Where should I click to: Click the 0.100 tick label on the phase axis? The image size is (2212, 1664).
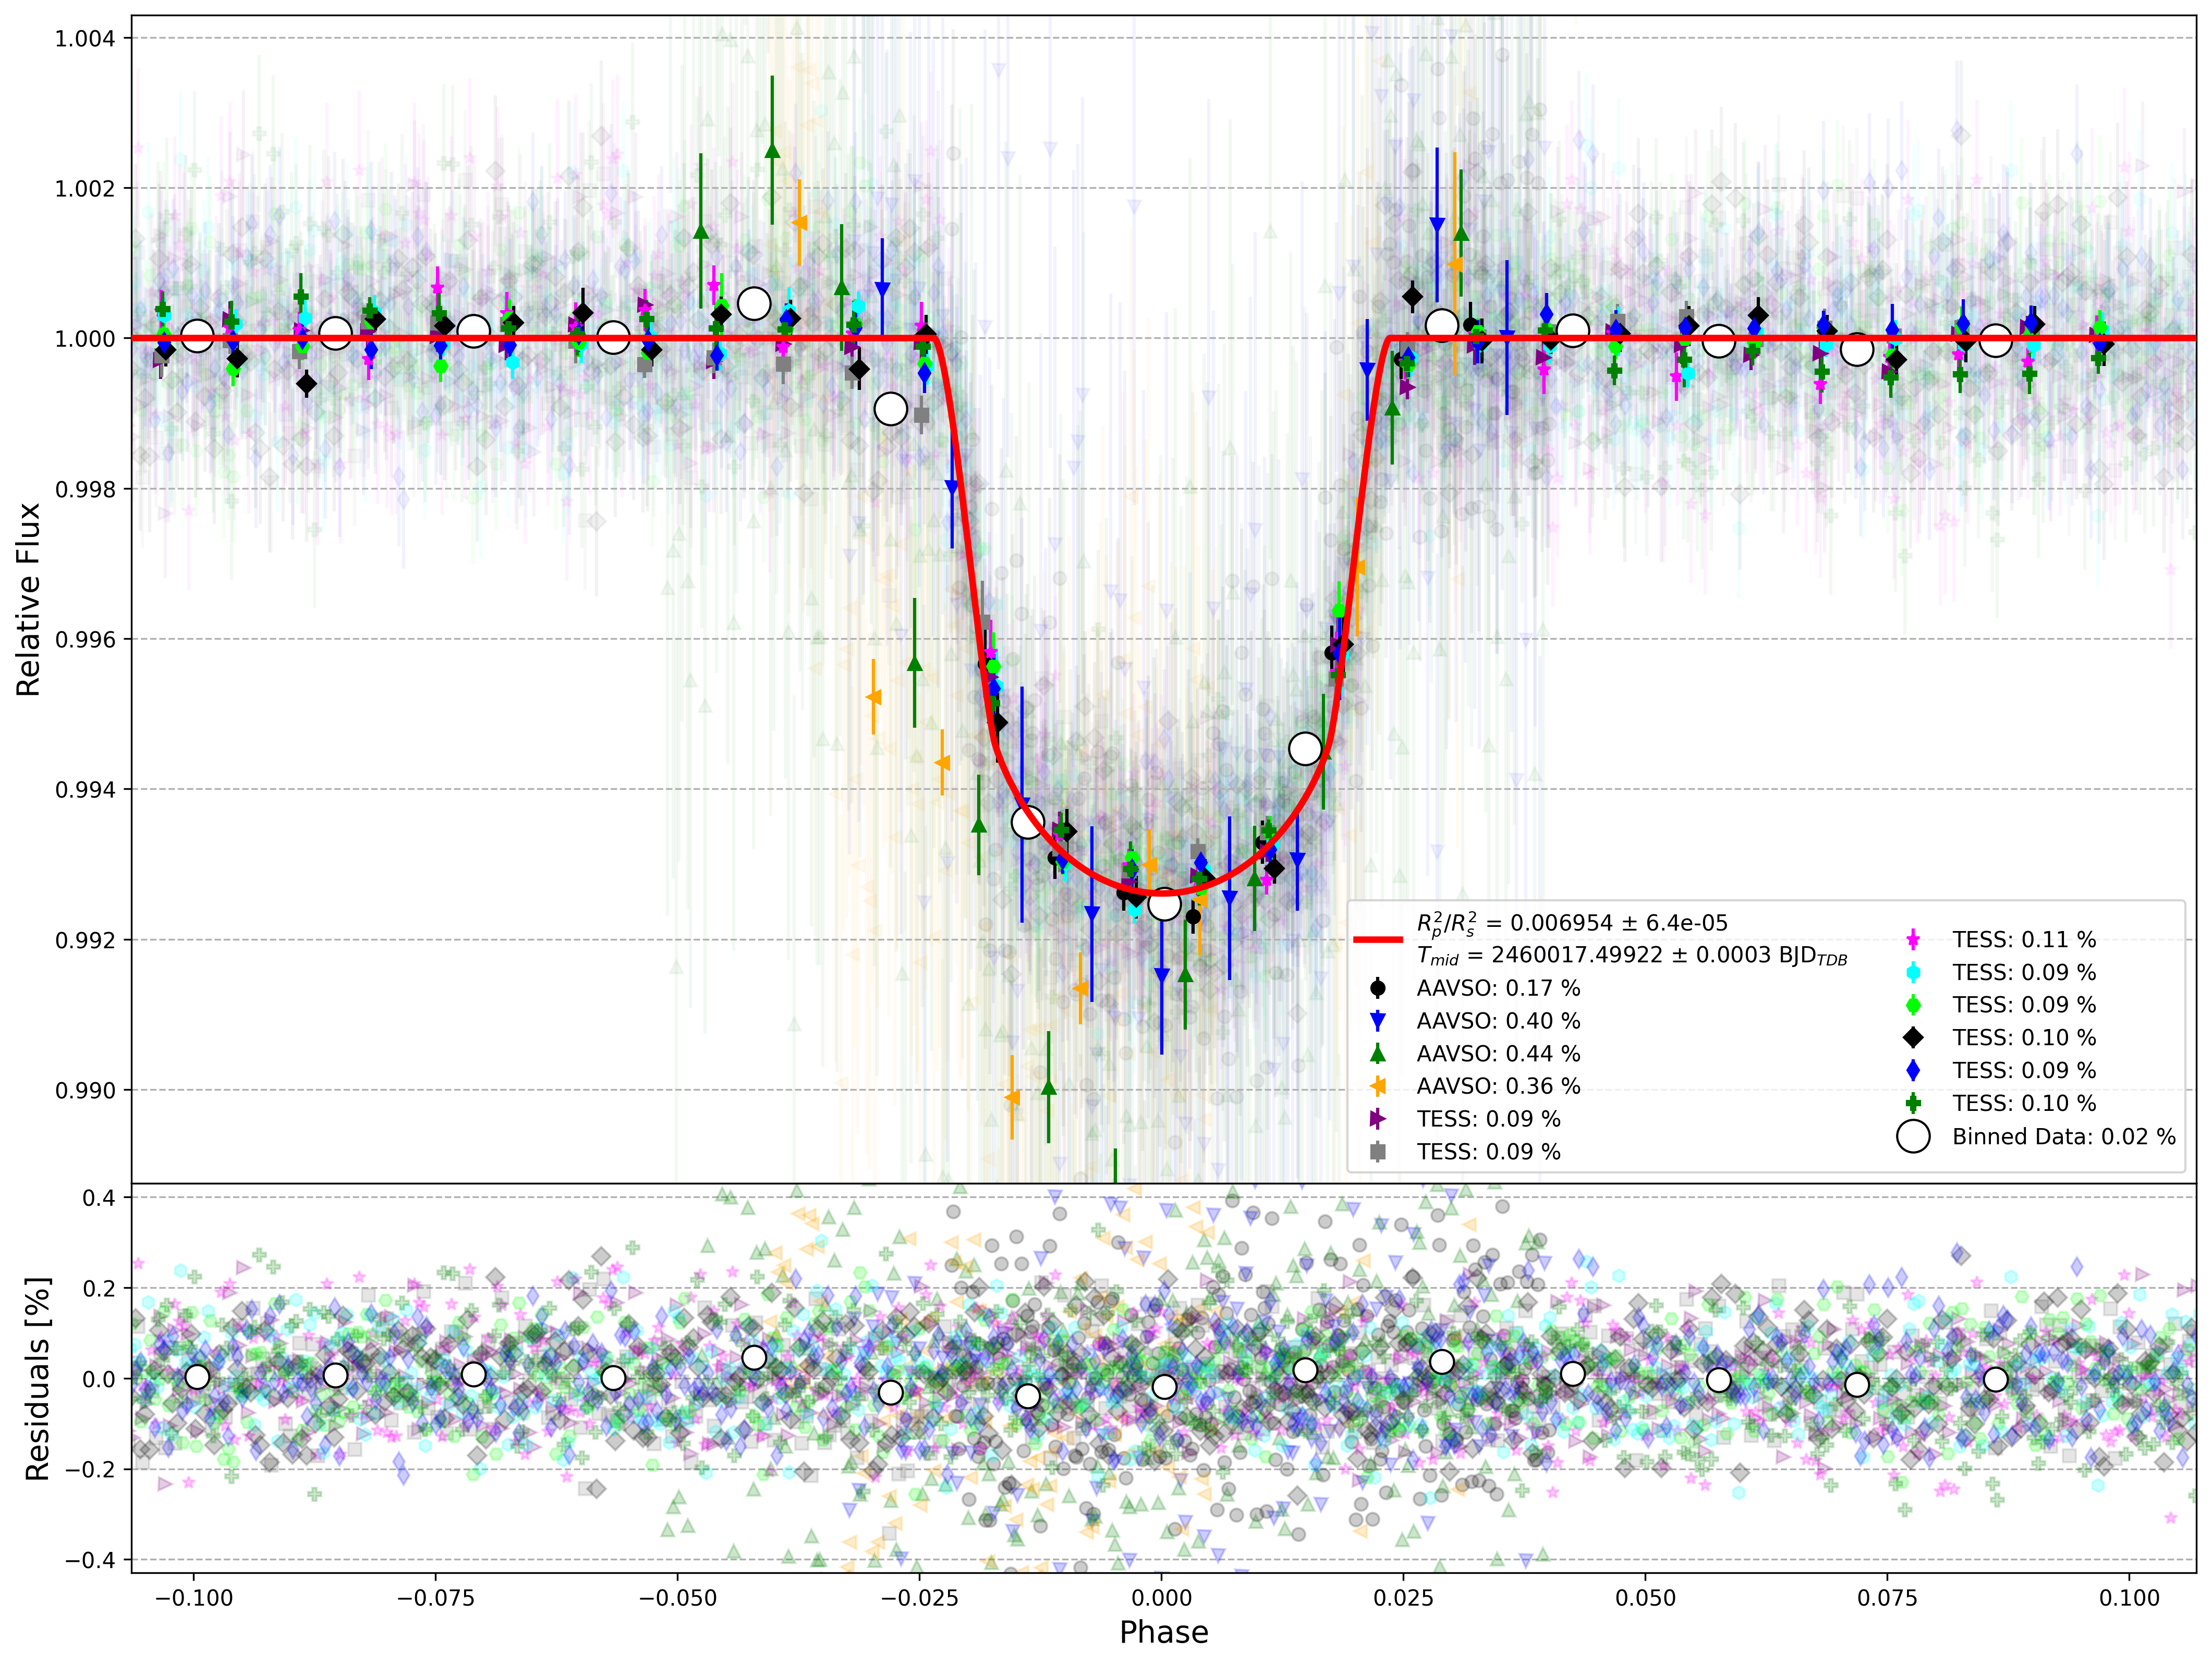pyautogui.click(x=2130, y=1598)
